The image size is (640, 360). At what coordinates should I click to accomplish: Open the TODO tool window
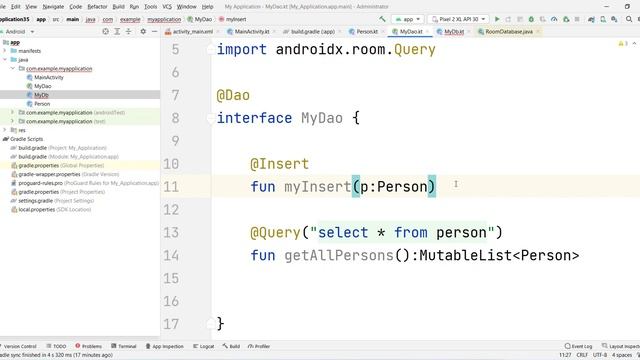pos(56,346)
